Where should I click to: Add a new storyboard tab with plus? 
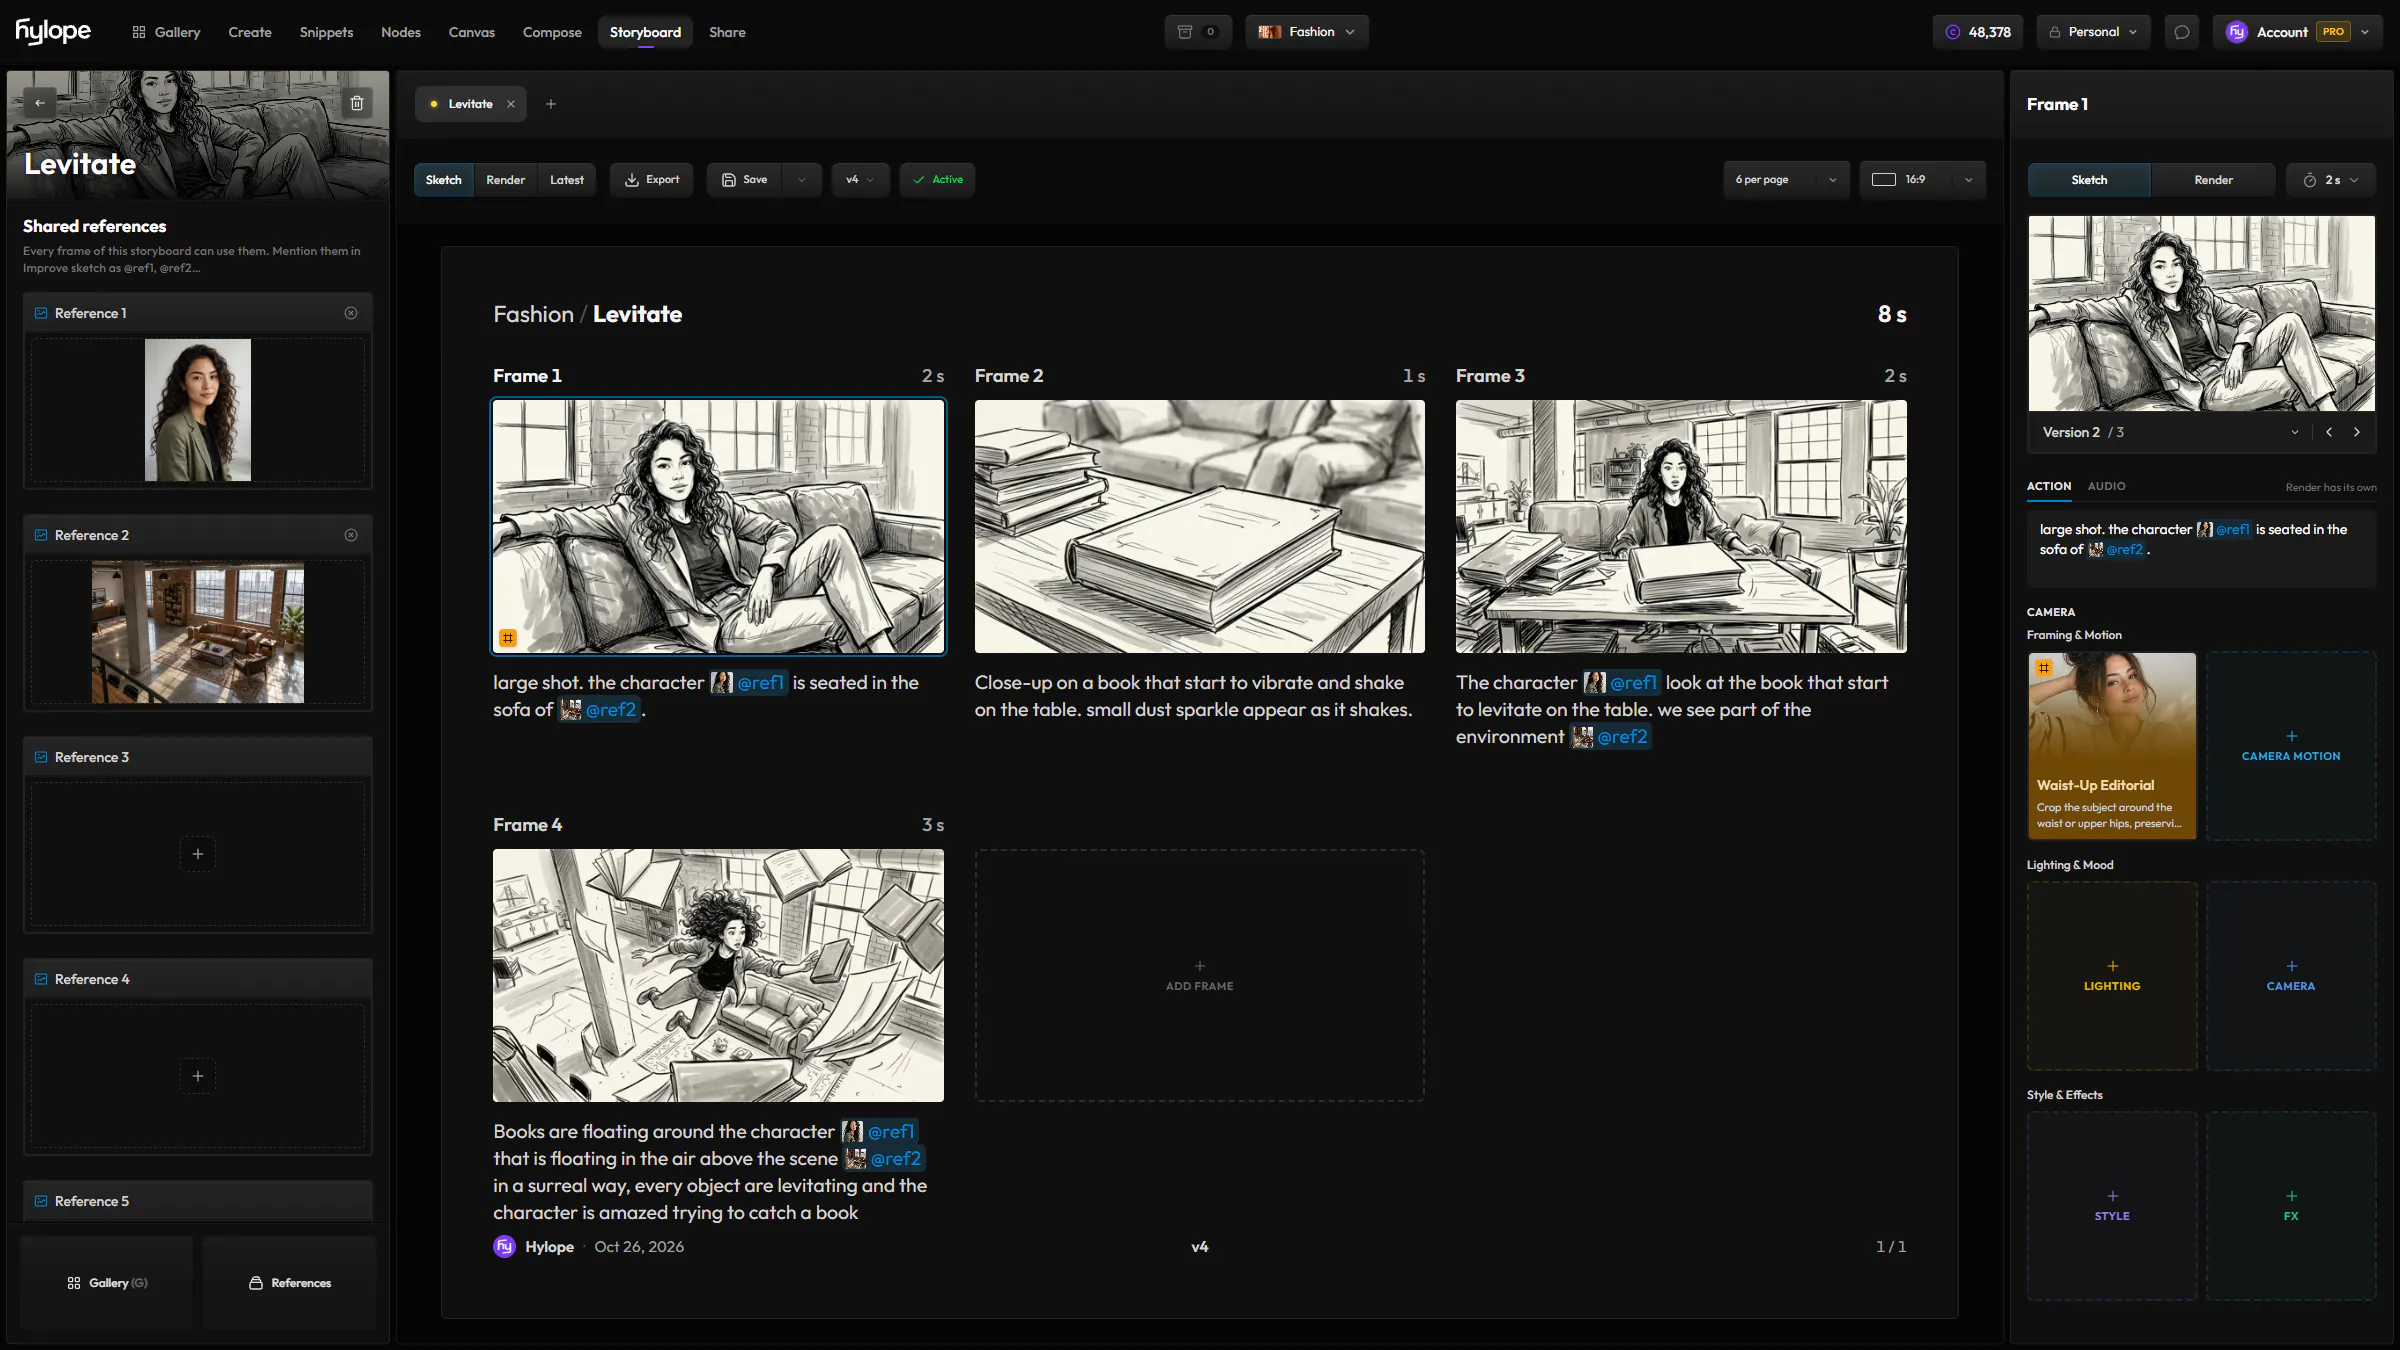(x=551, y=104)
